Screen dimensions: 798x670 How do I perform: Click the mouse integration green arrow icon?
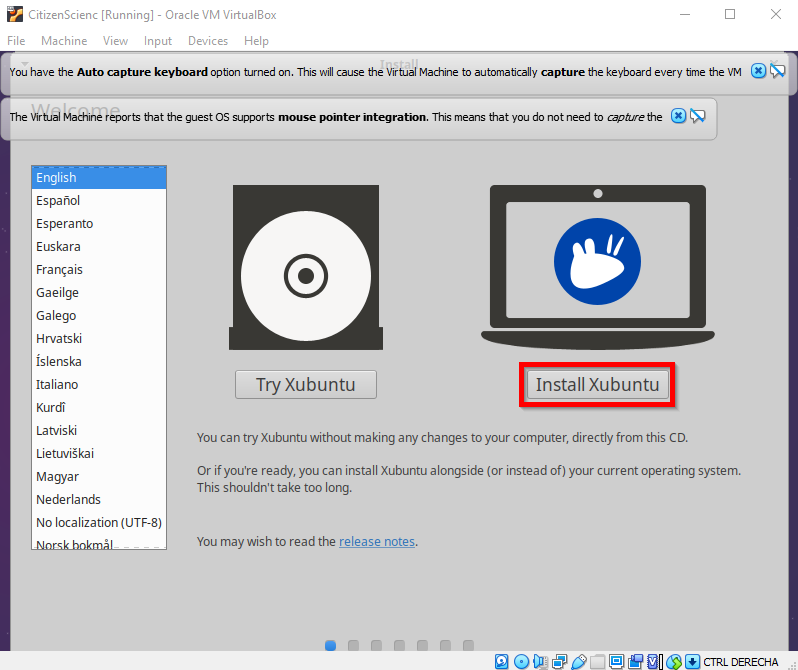[674, 661]
